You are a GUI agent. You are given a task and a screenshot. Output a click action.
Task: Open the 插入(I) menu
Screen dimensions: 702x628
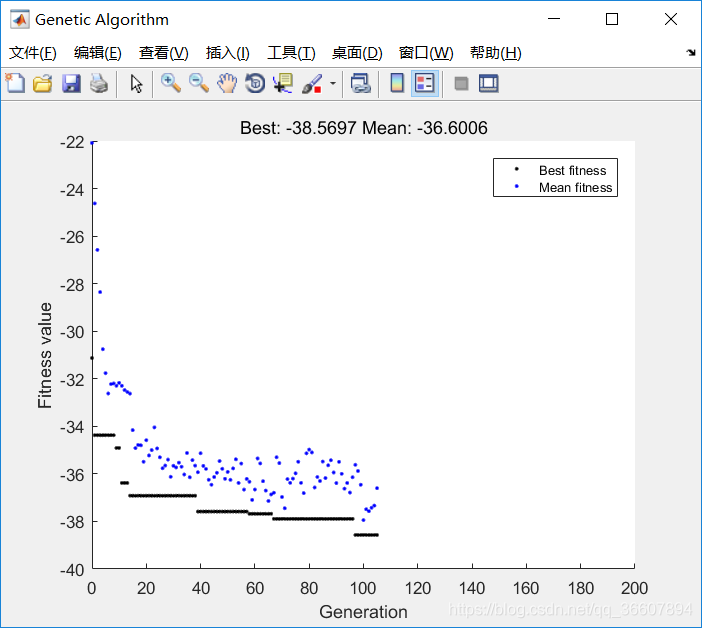click(227, 53)
